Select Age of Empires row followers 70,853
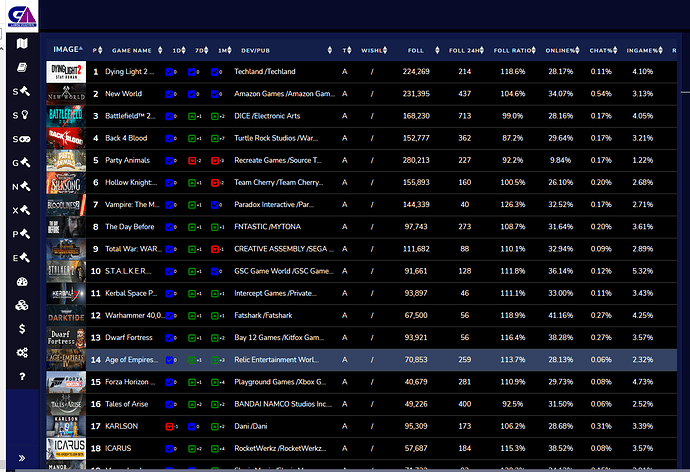Screen dimensions: 690x472 pyautogui.click(x=416, y=360)
